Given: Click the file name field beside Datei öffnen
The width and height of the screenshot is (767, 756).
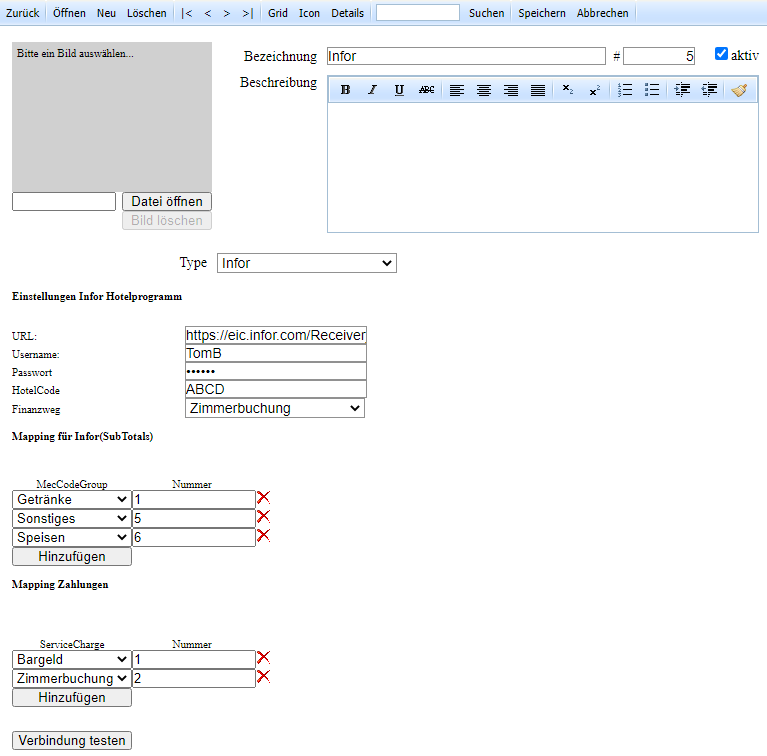Looking at the screenshot, I should pos(64,201).
